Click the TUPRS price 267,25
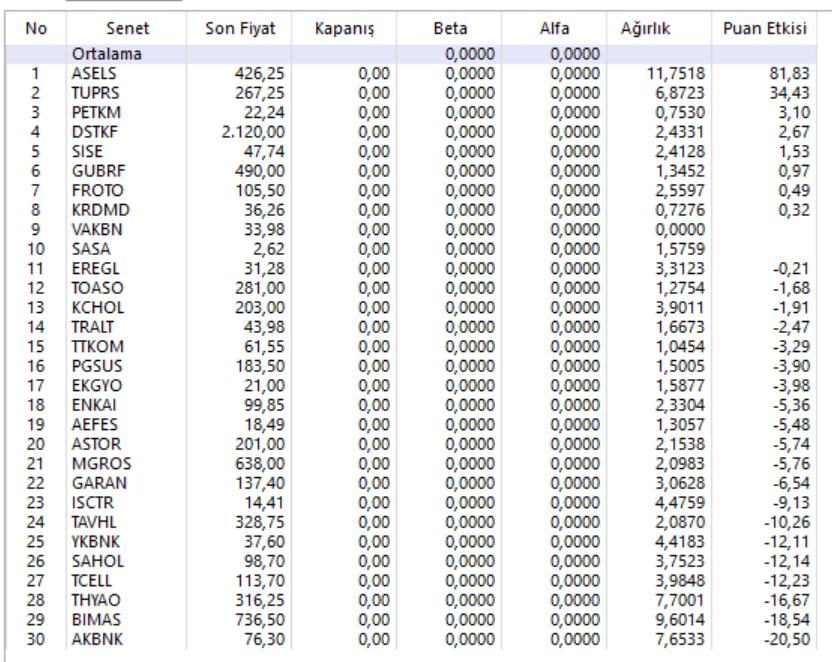832x662 pixels. (x=259, y=93)
